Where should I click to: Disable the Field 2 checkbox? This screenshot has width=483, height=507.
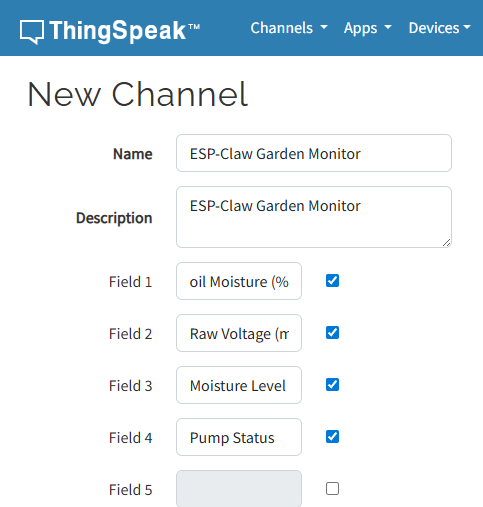click(x=332, y=333)
